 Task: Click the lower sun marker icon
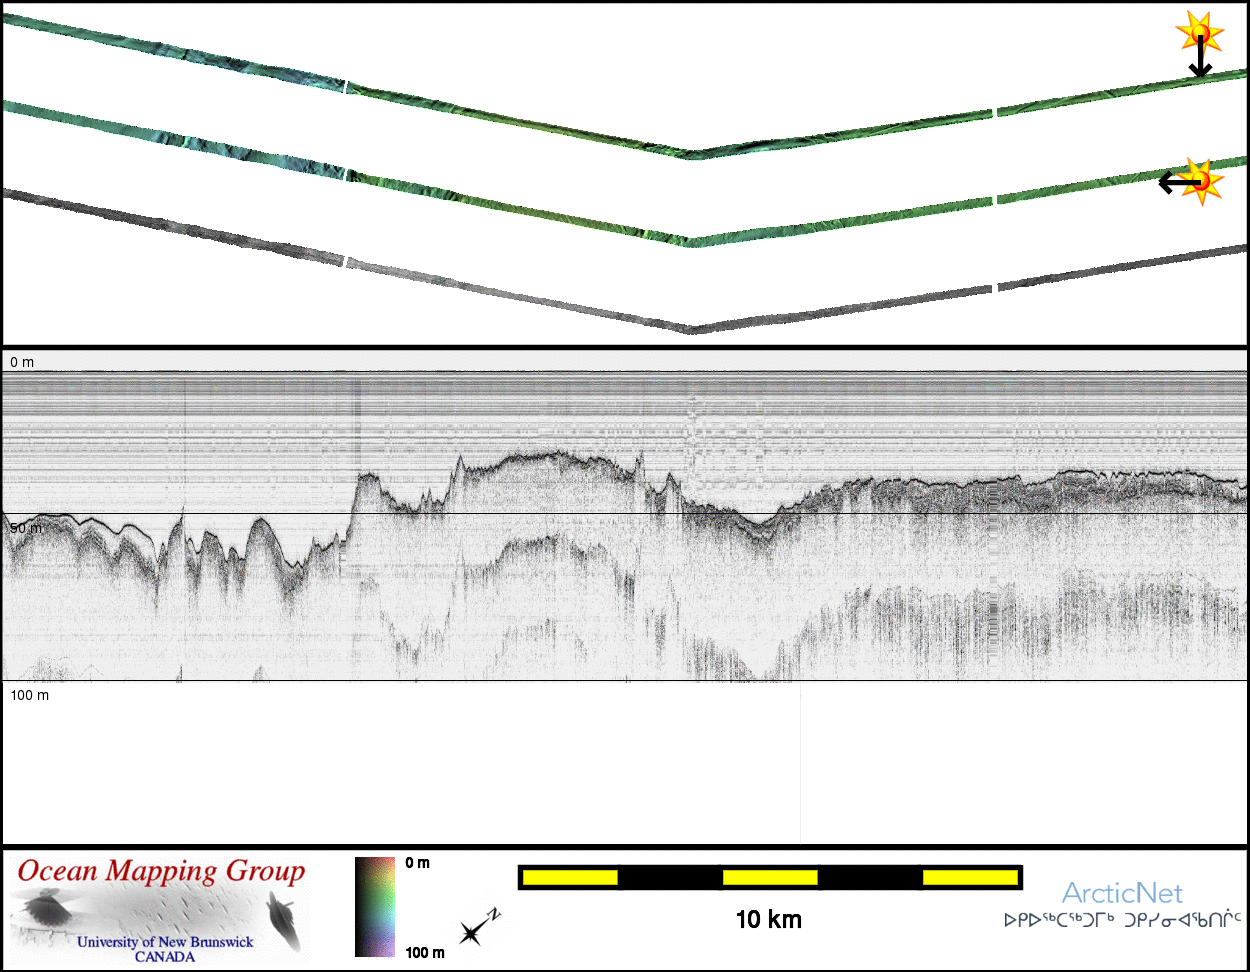pyautogui.click(x=1201, y=181)
